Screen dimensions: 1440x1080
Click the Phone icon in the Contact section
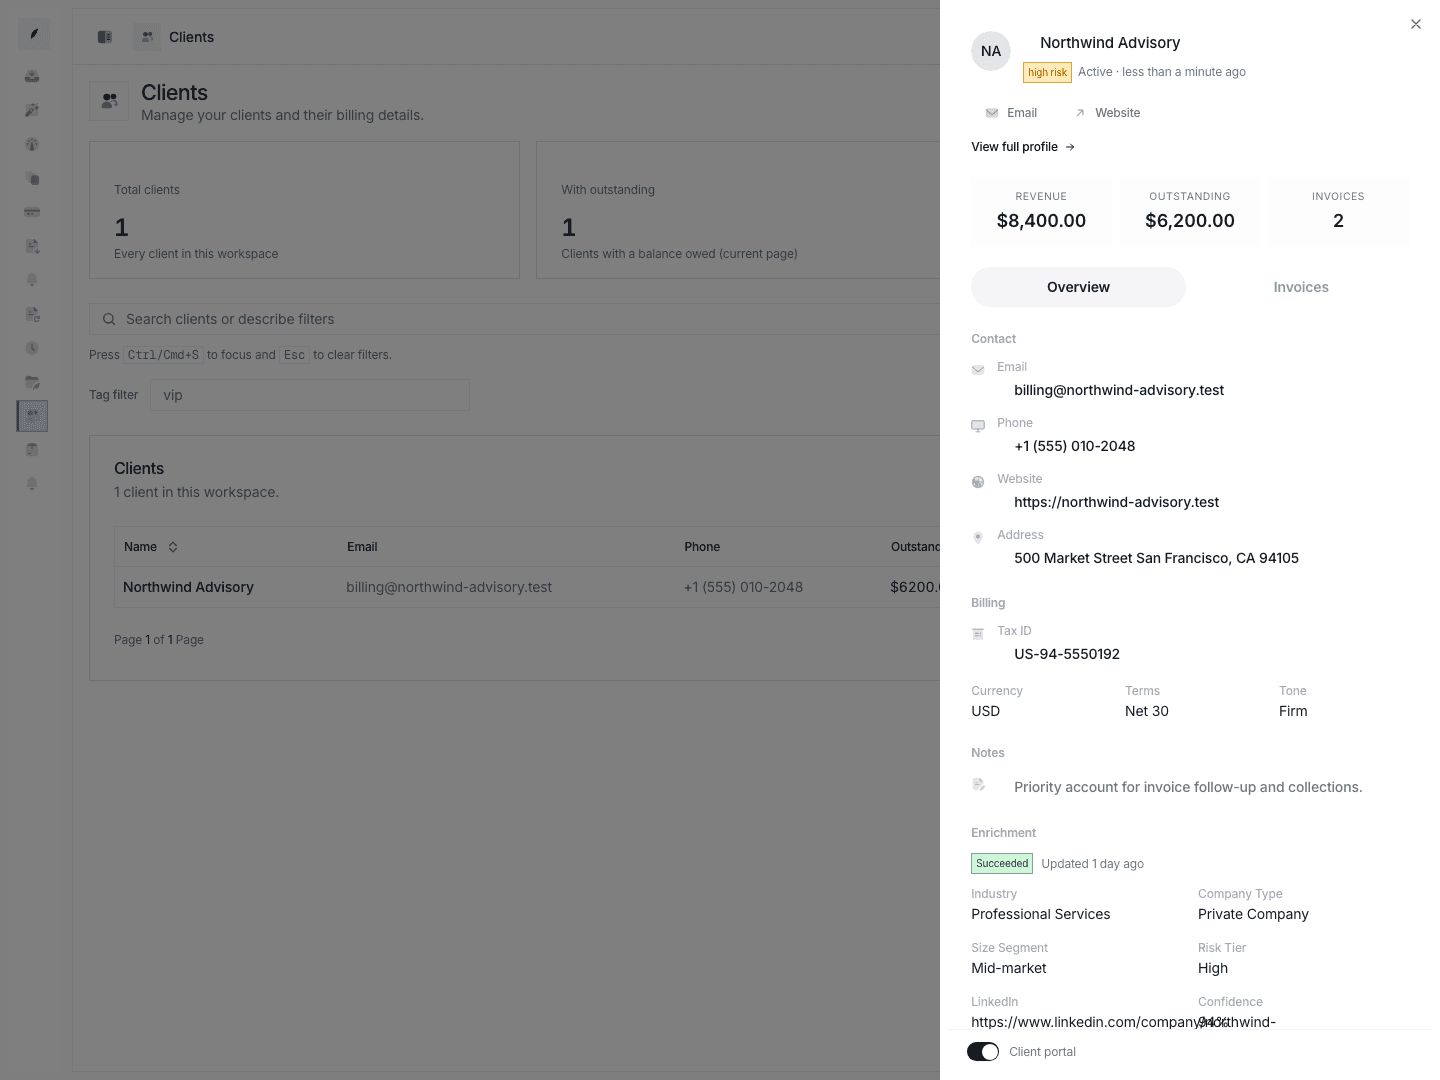coord(978,425)
